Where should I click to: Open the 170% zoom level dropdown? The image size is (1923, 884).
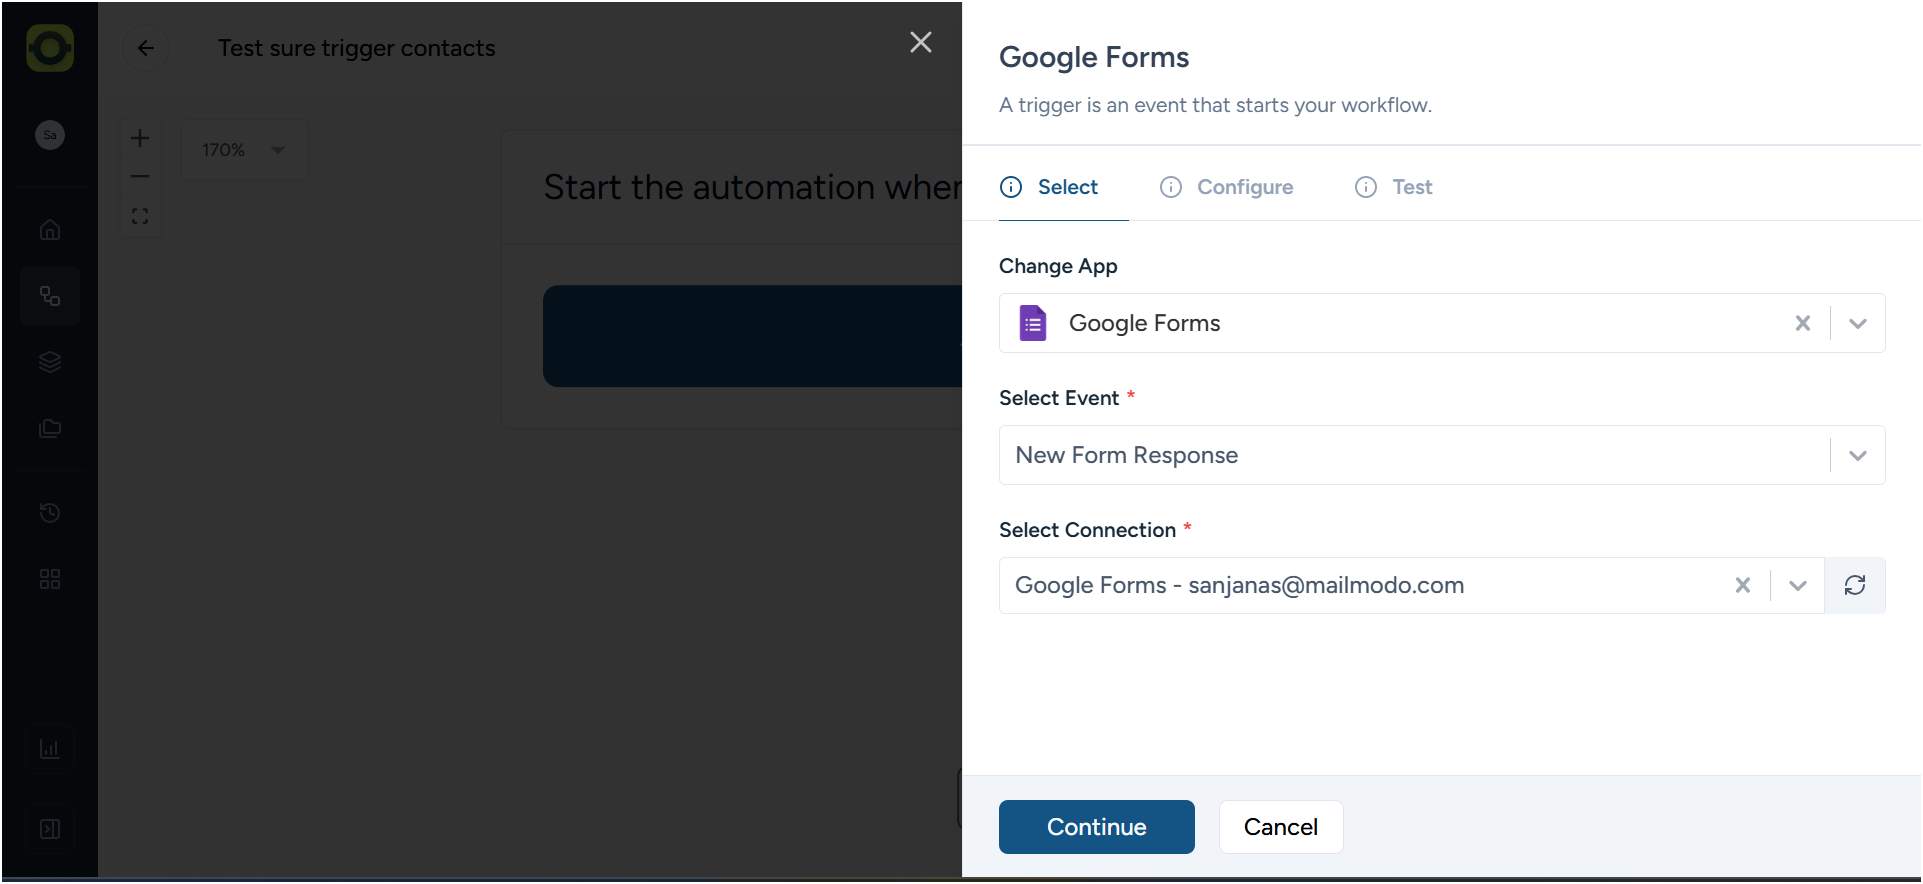coord(245,150)
